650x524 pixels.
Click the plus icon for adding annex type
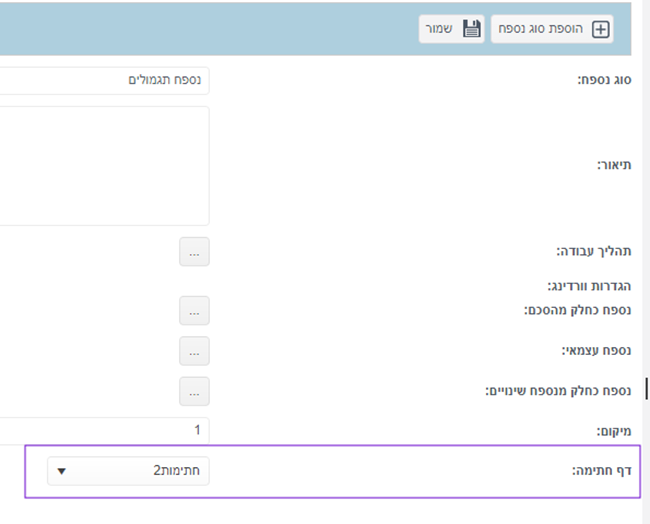pyautogui.click(x=601, y=29)
